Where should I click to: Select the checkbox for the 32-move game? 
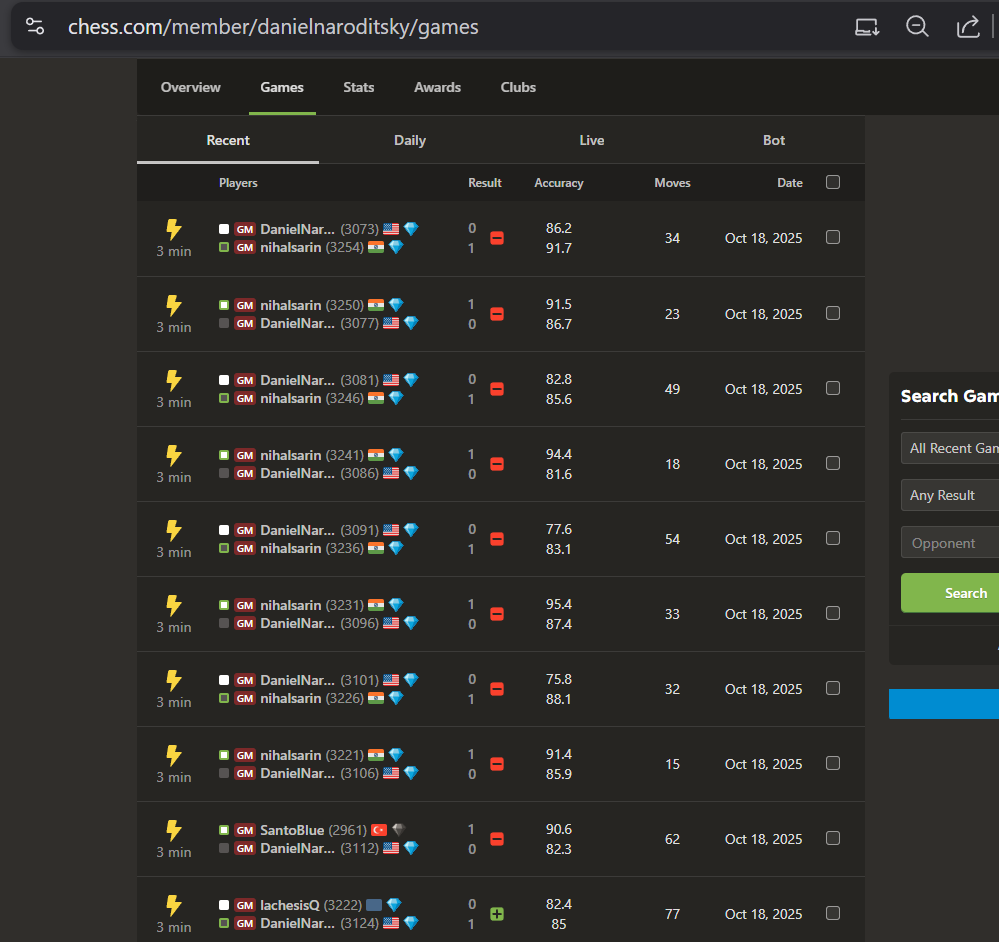pyautogui.click(x=833, y=688)
